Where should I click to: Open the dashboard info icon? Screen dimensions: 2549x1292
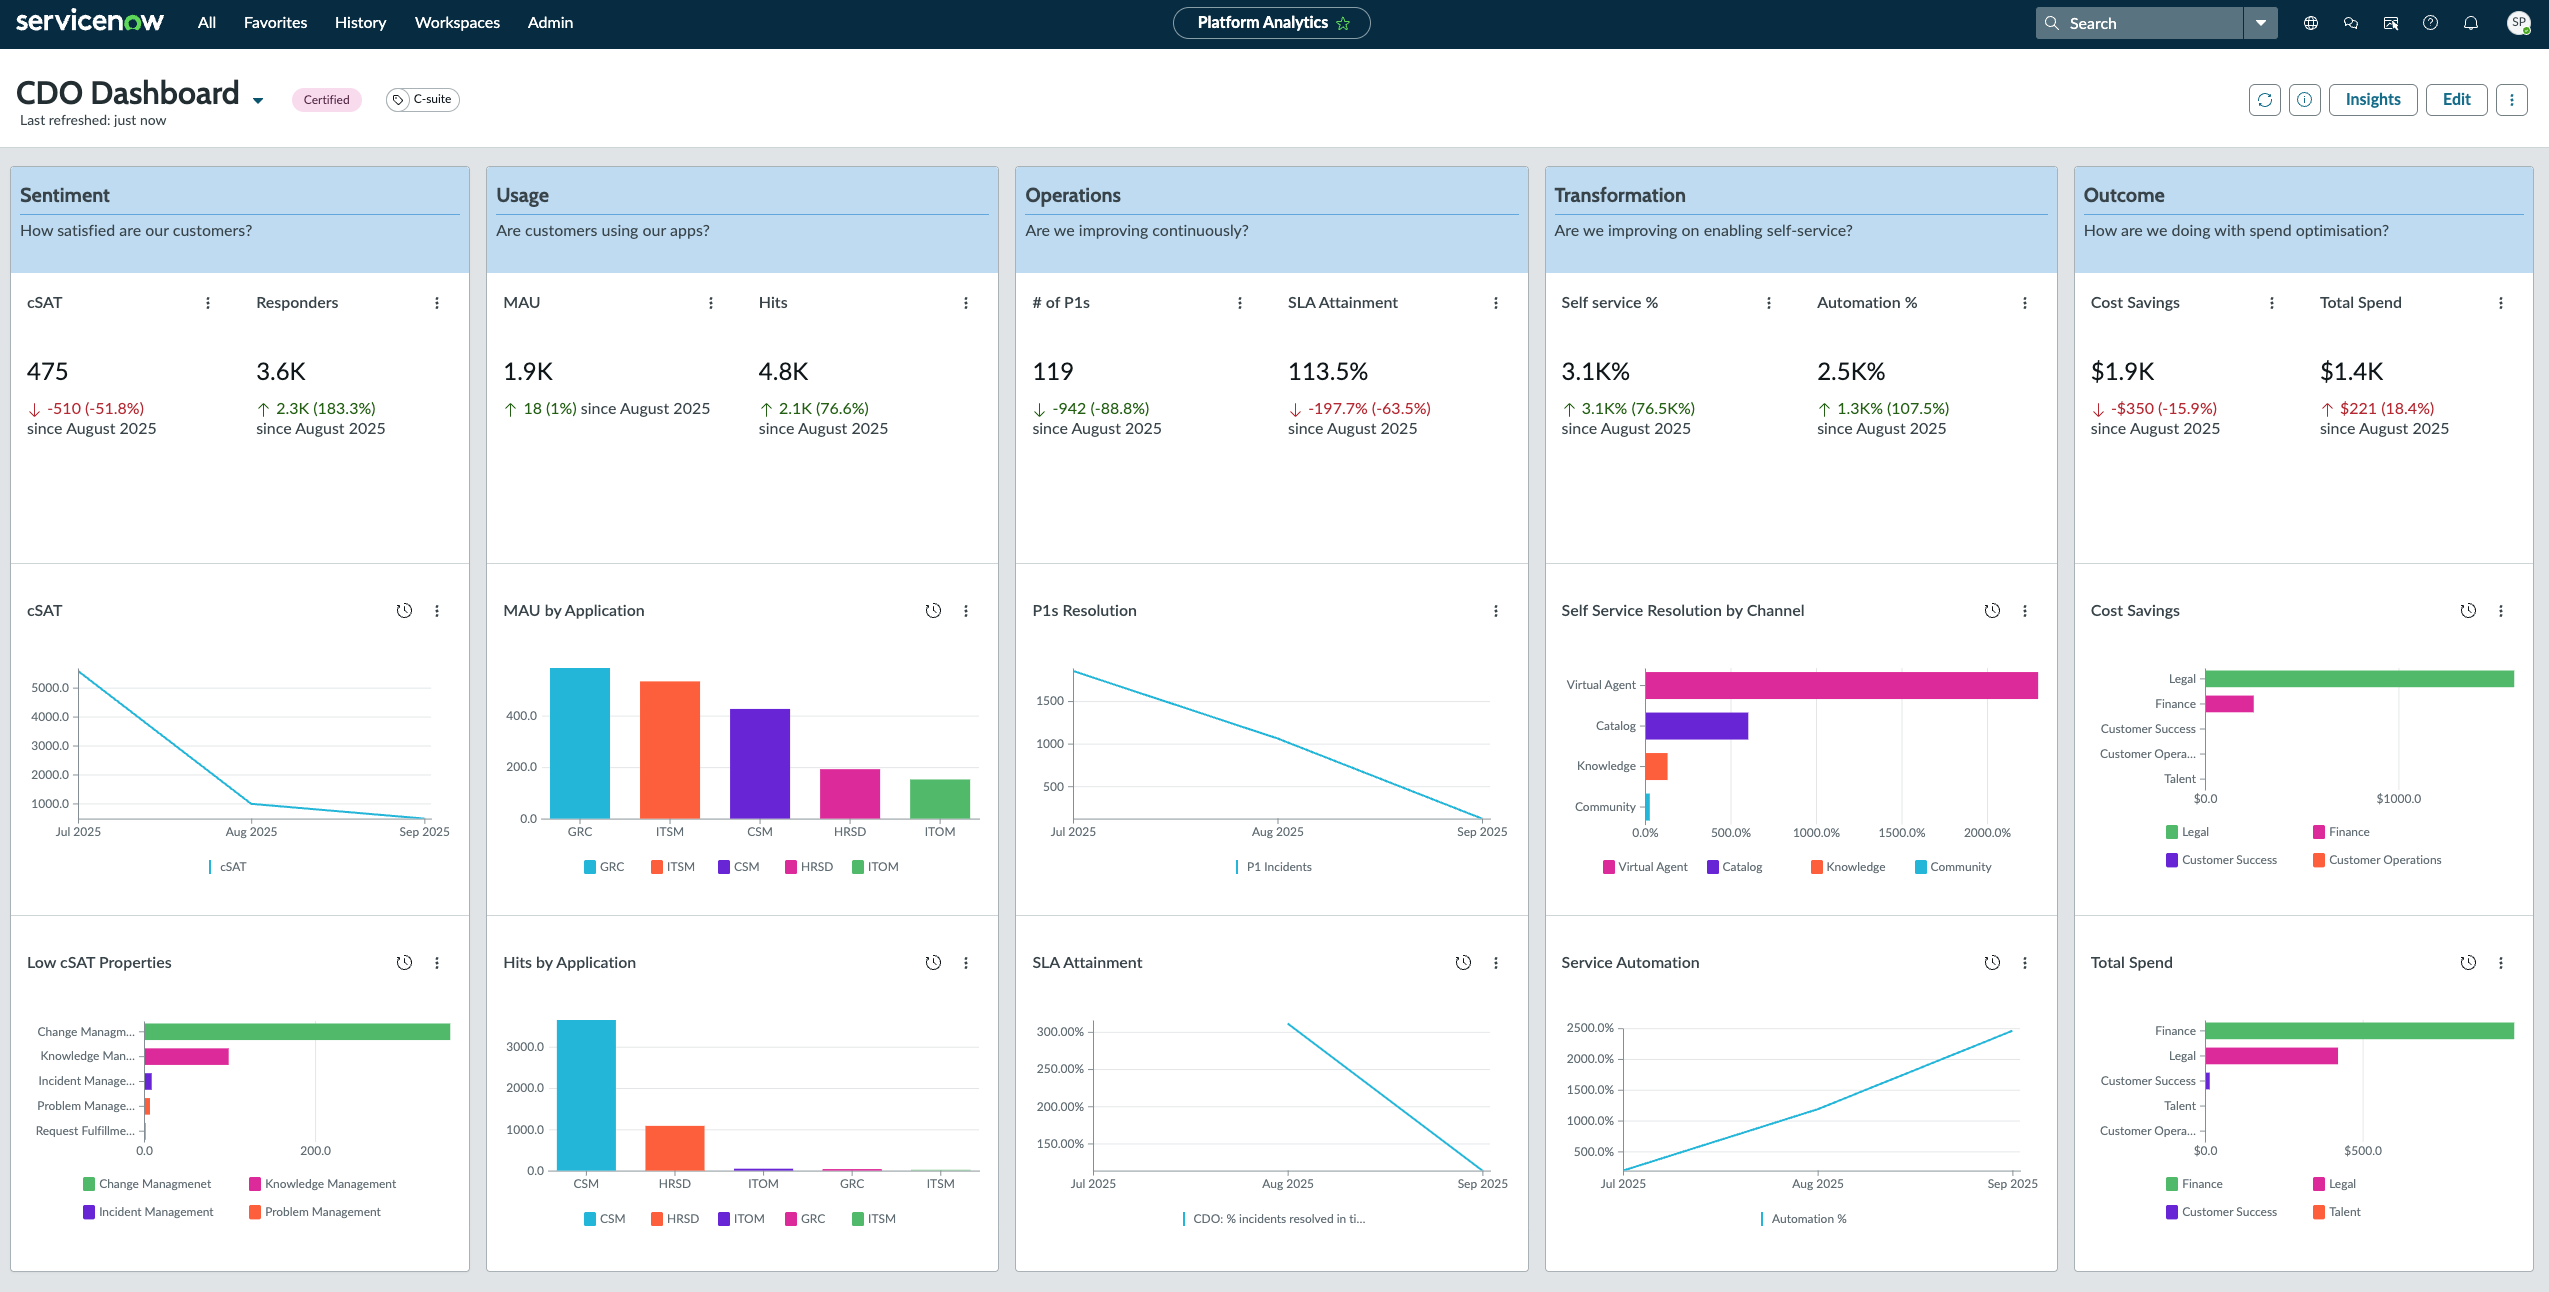pos(2305,100)
